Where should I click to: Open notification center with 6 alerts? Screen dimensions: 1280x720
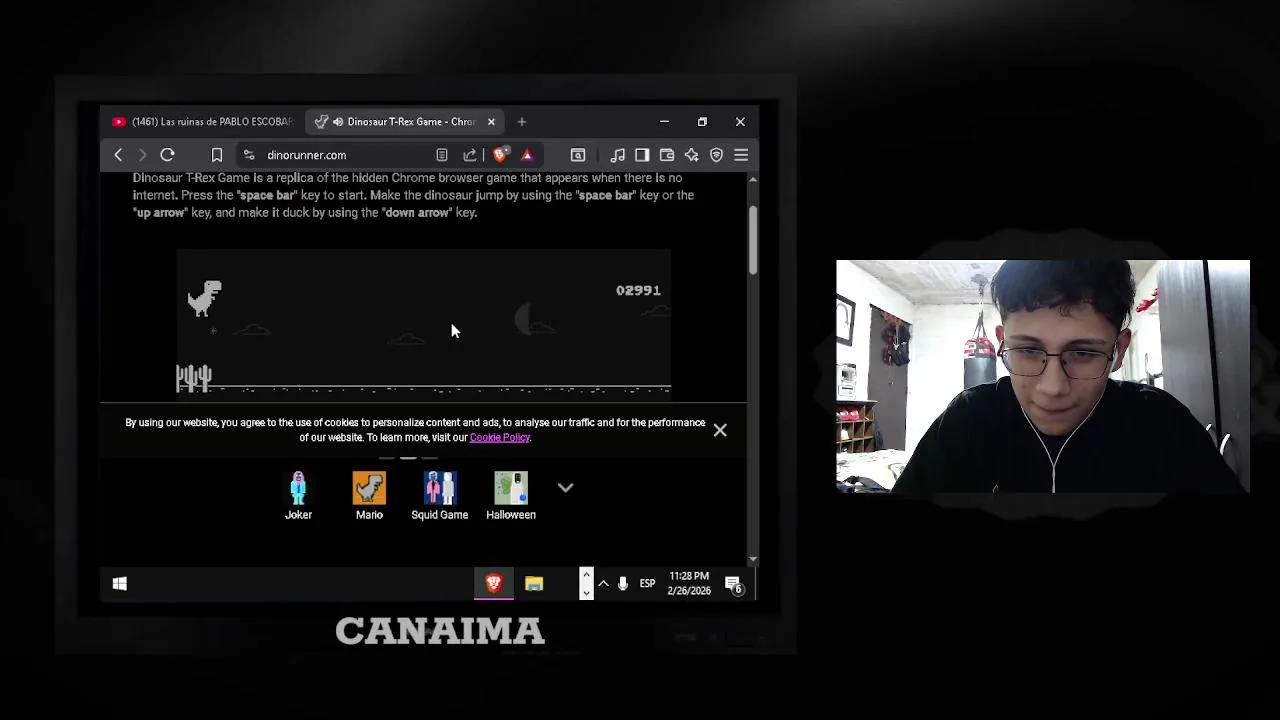point(733,585)
